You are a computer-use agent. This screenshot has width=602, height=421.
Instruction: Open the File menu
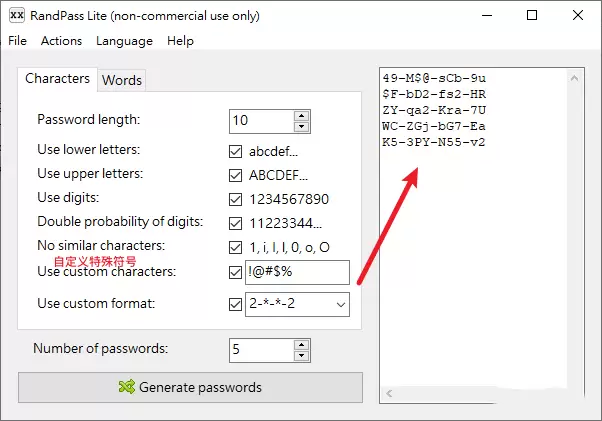(18, 41)
